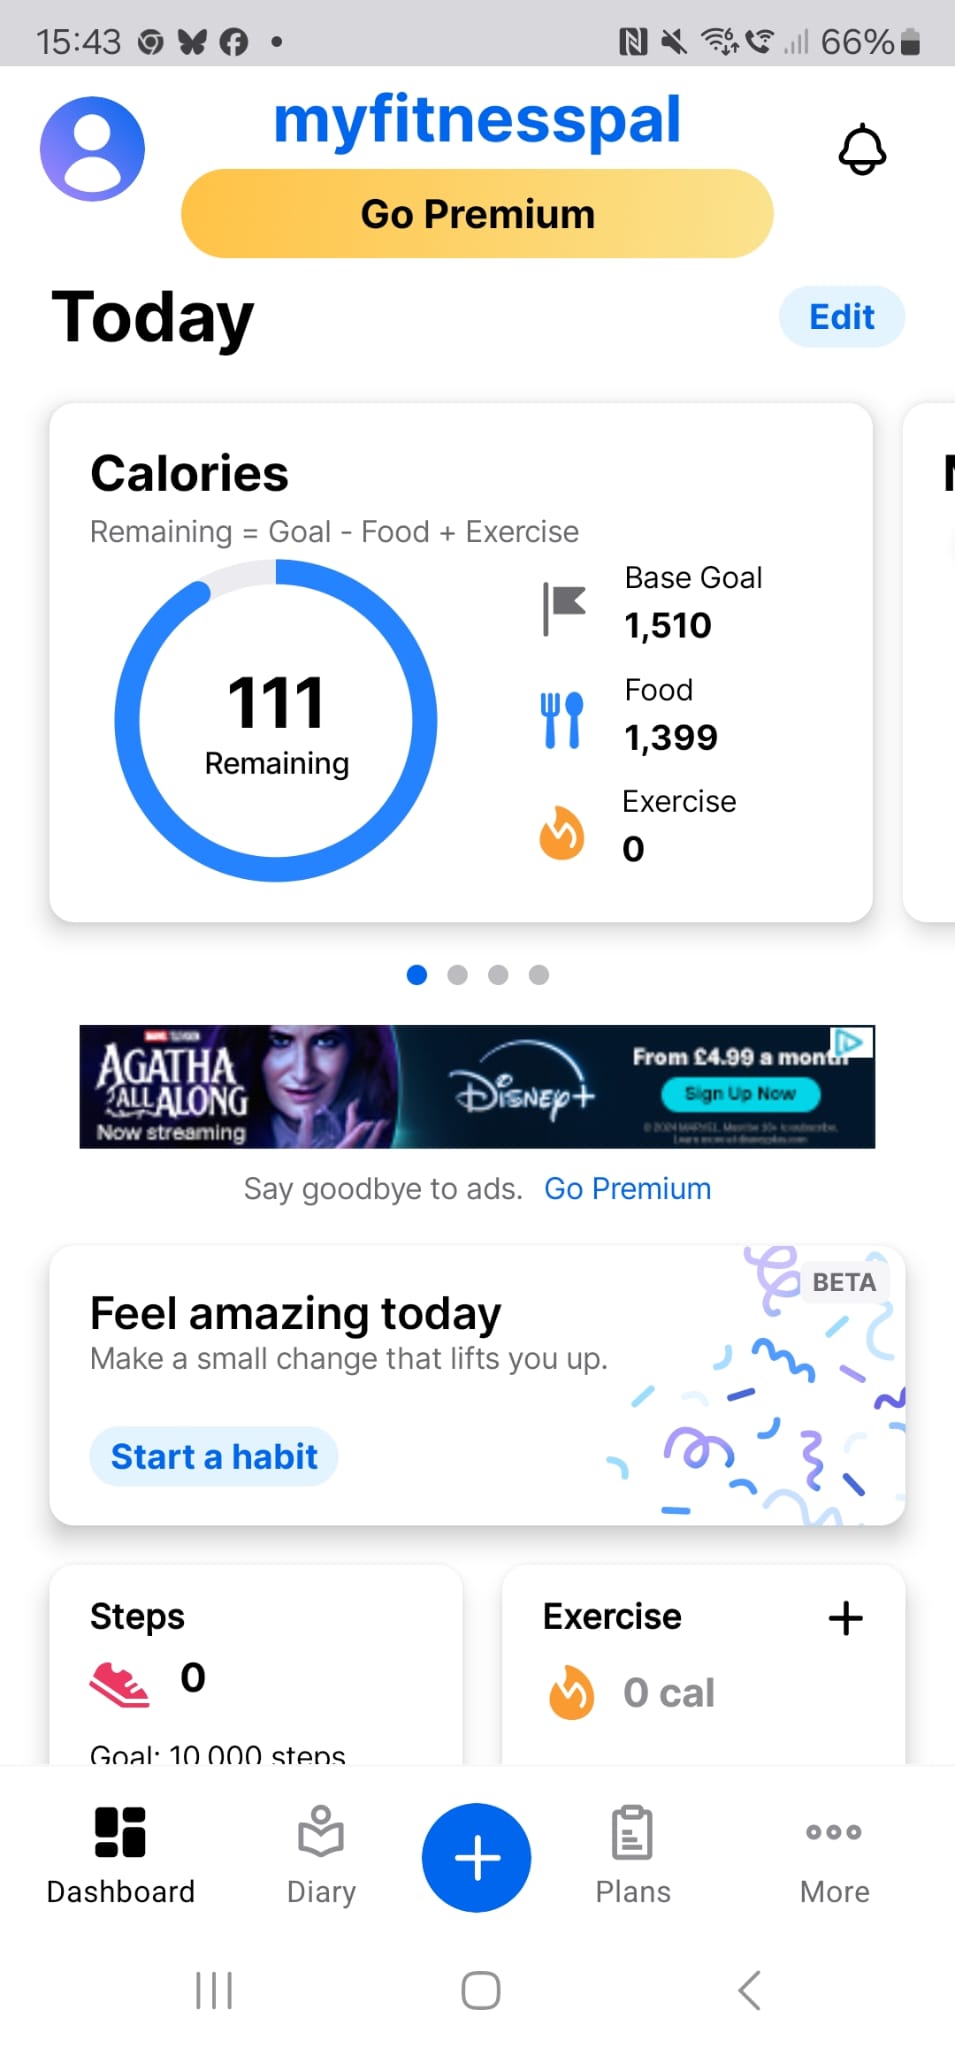The image size is (955, 2048).
Task: Tap the Food fork and knife icon
Action: tap(562, 720)
